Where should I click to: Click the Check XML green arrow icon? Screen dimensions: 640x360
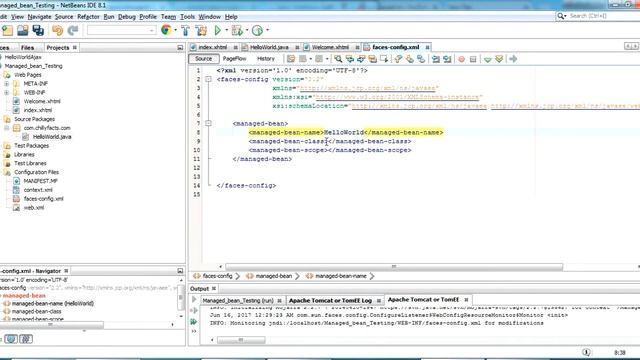click(x=487, y=59)
